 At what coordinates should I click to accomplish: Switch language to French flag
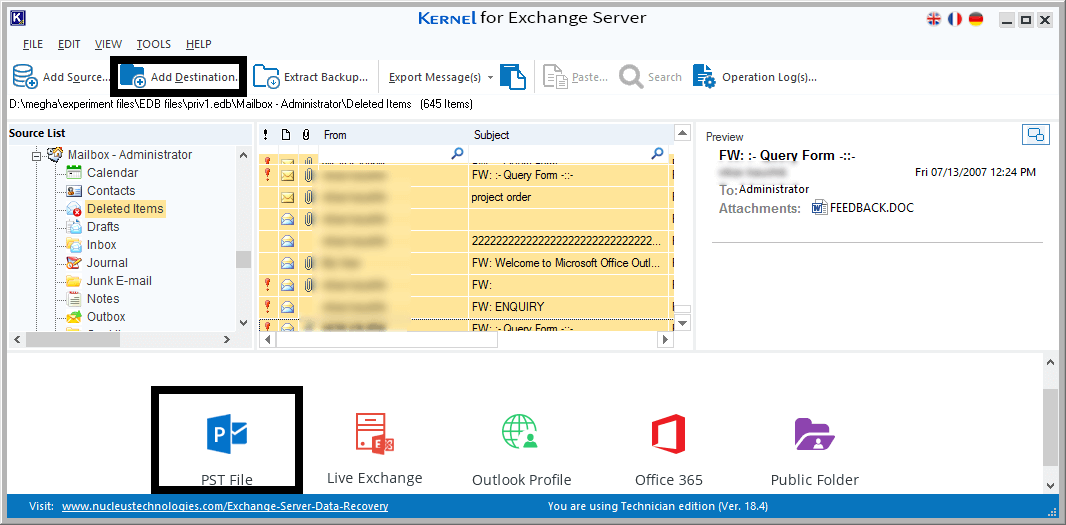(x=955, y=19)
